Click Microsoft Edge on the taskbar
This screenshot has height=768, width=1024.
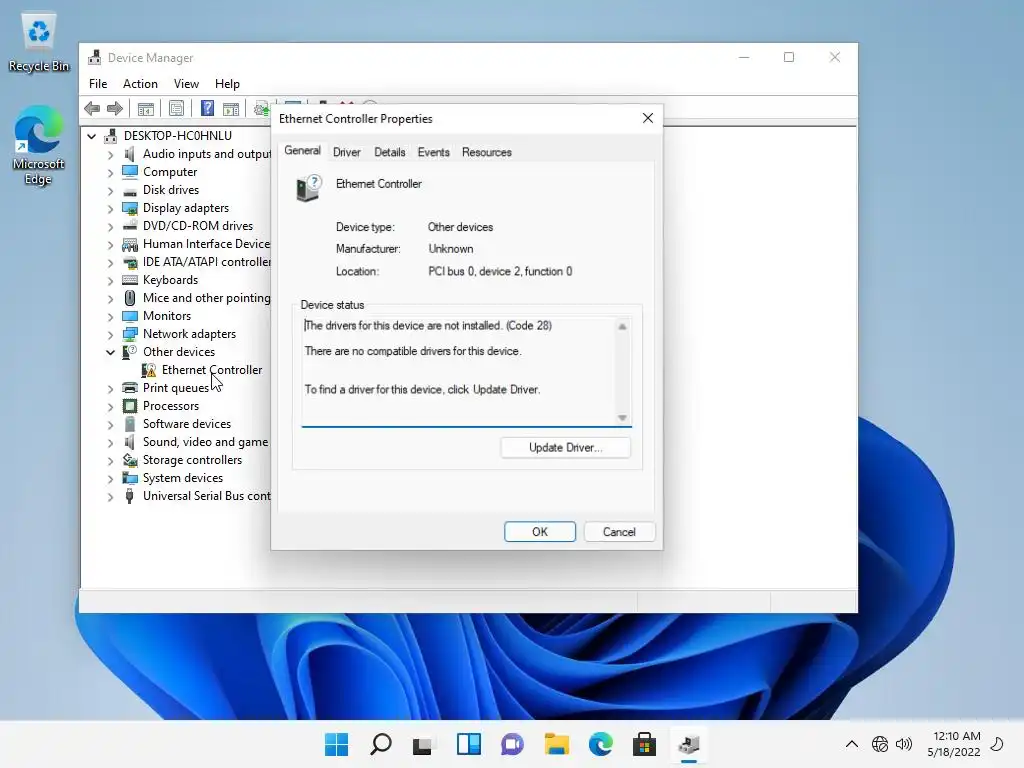pos(600,744)
